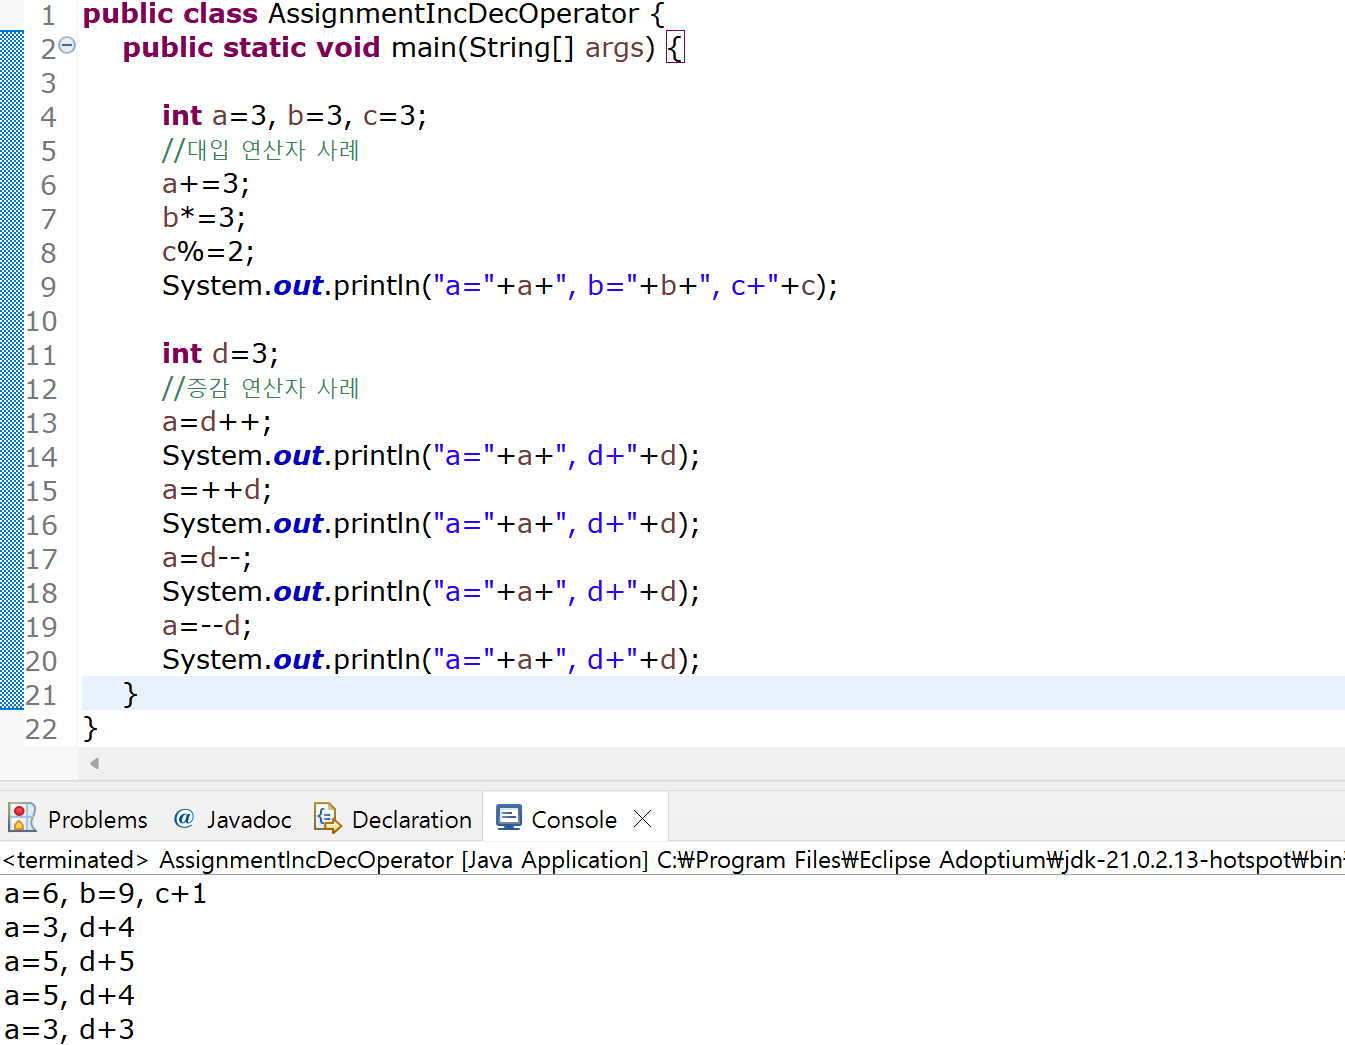Click the comment '//대입 연산자 사례'
Viewport: 1345px width, 1045px height.
point(260,150)
